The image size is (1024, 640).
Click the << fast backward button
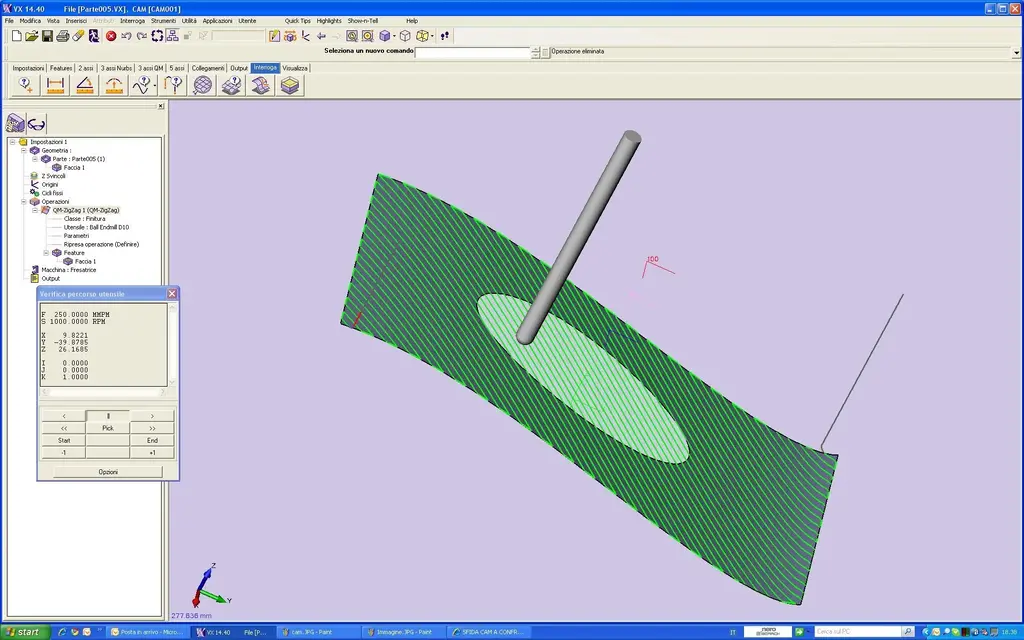point(64,428)
